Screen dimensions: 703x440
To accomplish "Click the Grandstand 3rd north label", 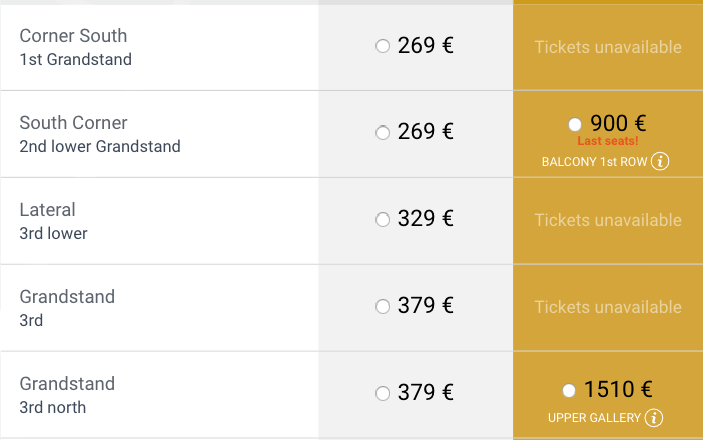I will coord(67,395).
